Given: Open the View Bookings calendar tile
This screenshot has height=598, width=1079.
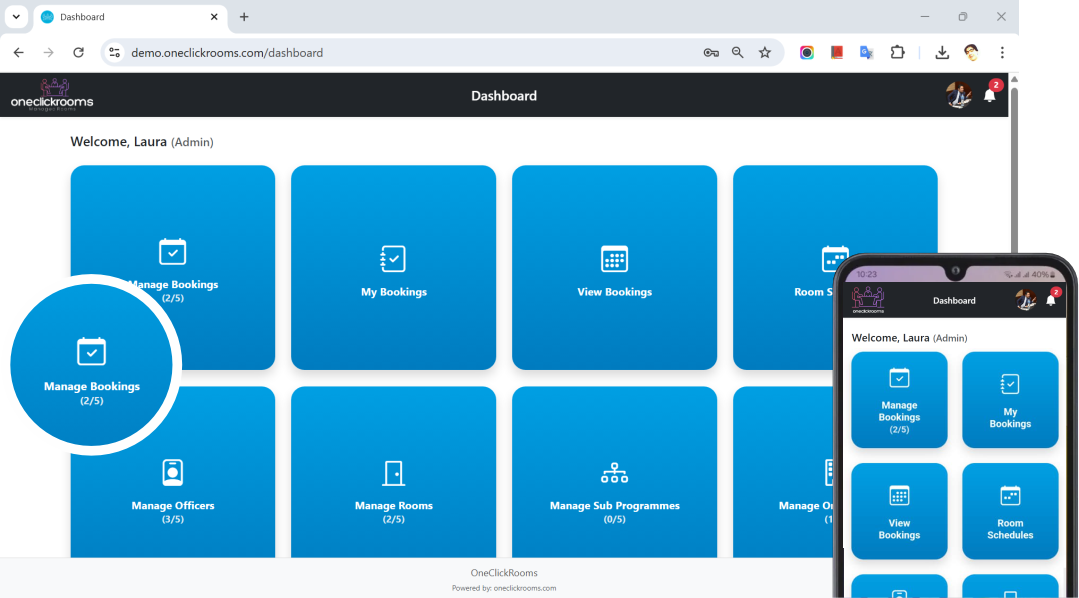Looking at the screenshot, I should click(614, 268).
